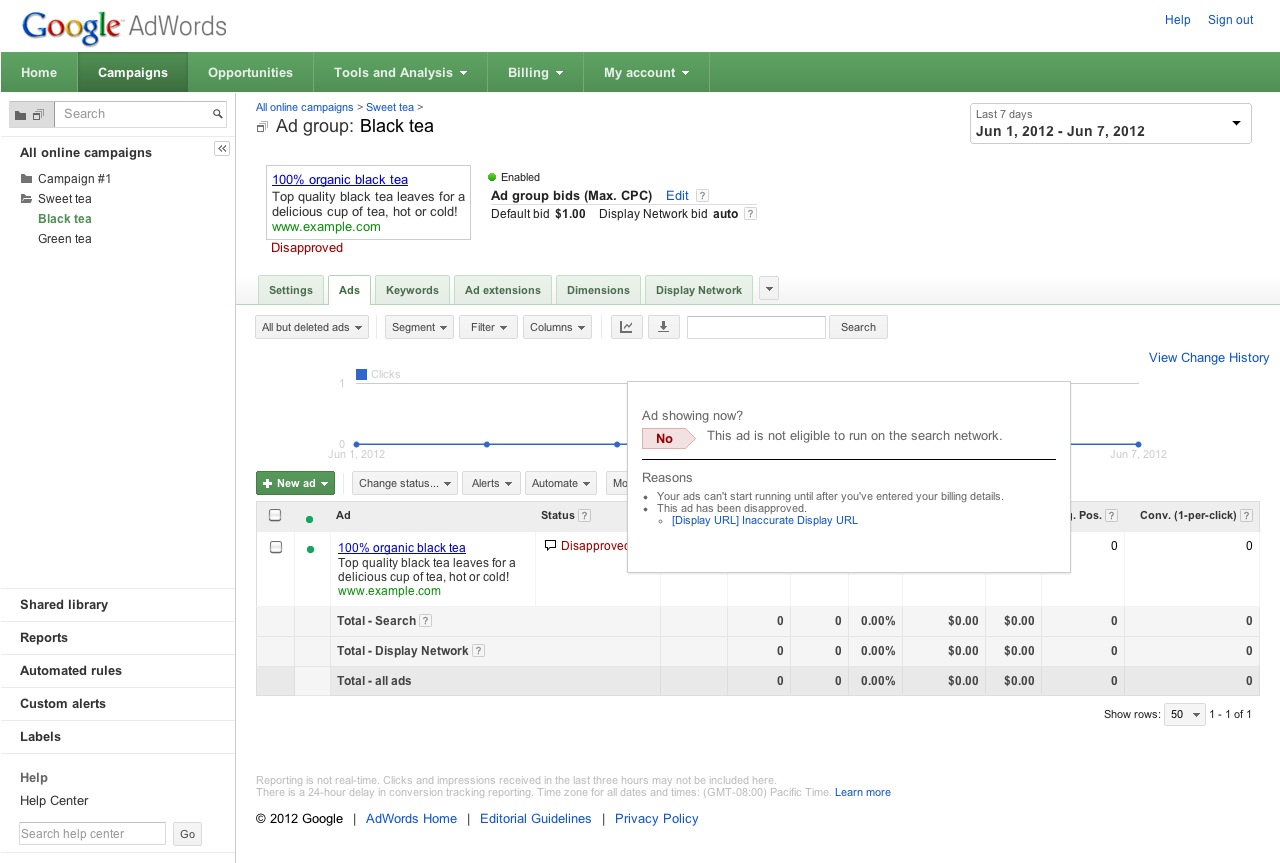Switch to the Ad extensions tab

click(503, 290)
